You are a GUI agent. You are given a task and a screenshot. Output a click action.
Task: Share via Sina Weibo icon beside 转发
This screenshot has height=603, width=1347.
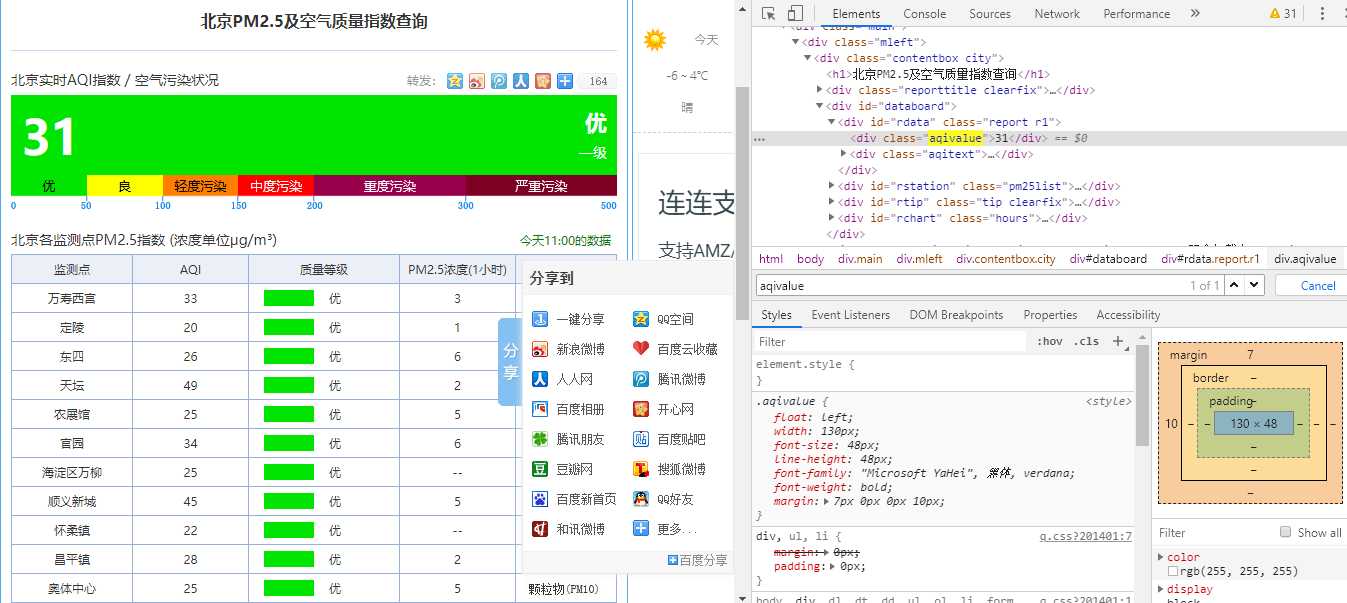click(x=477, y=81)
